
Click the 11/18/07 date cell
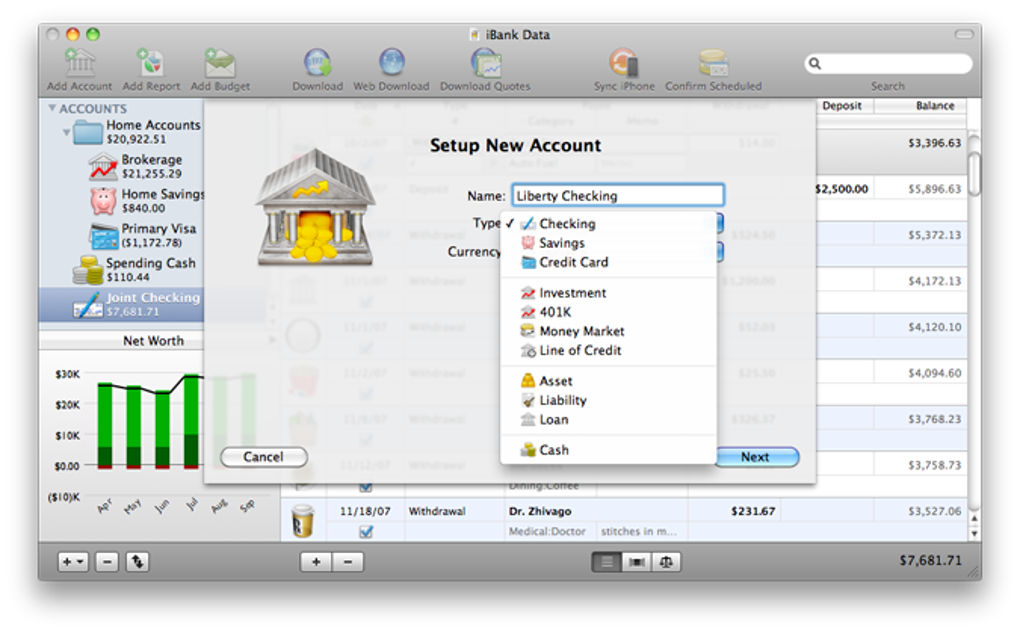coord(365,511)
